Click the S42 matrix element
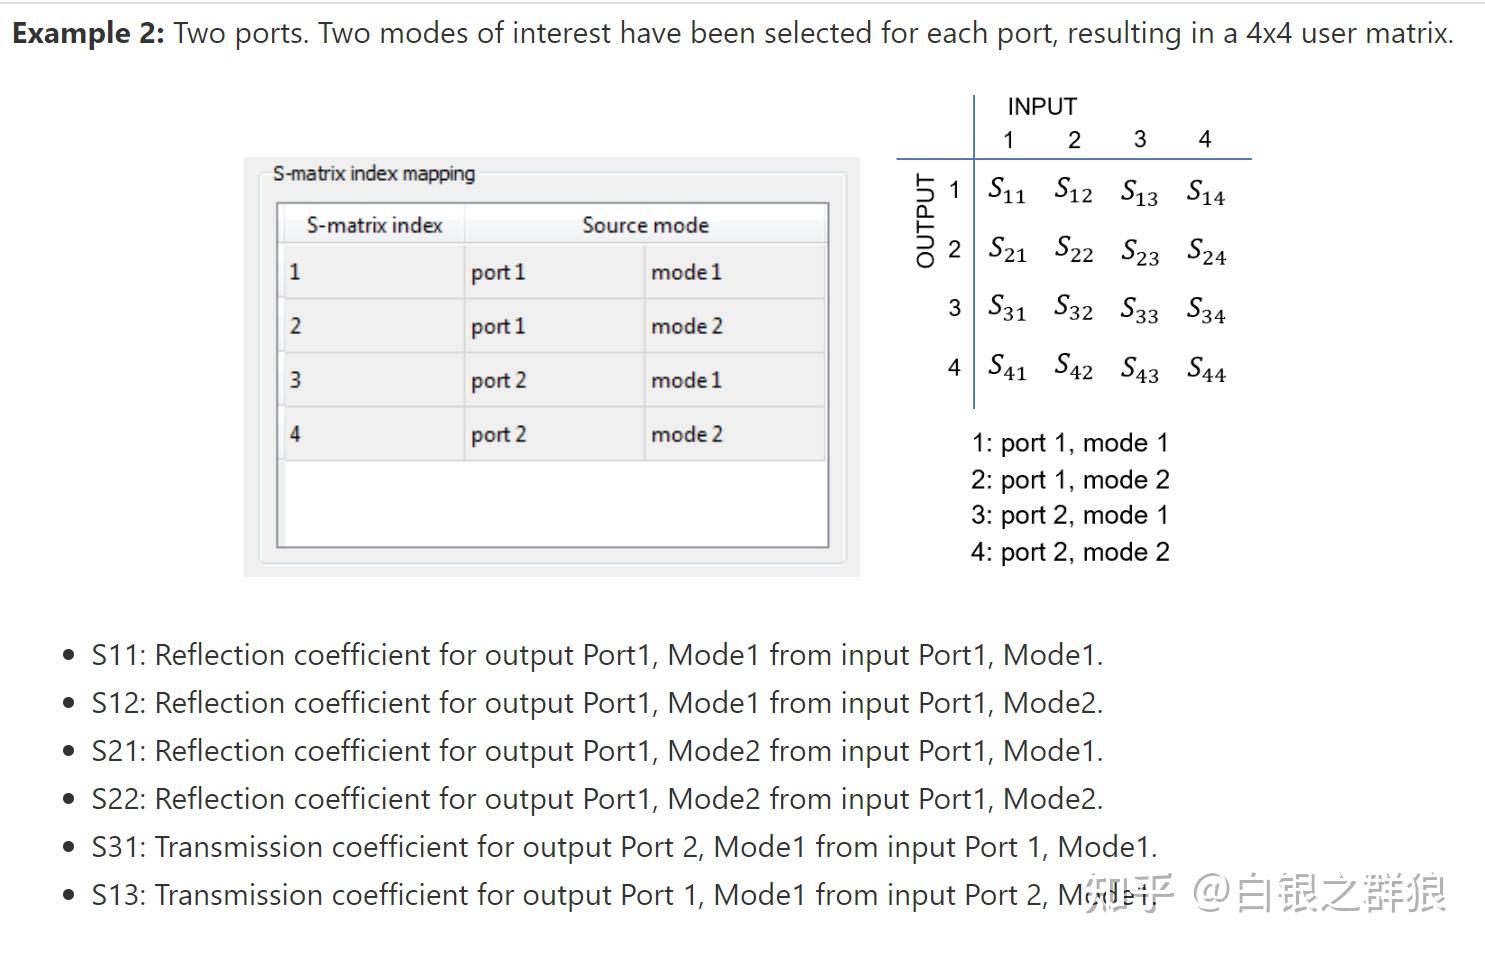The height and width of the screenshot is (953, 1485). point(1073,368)
